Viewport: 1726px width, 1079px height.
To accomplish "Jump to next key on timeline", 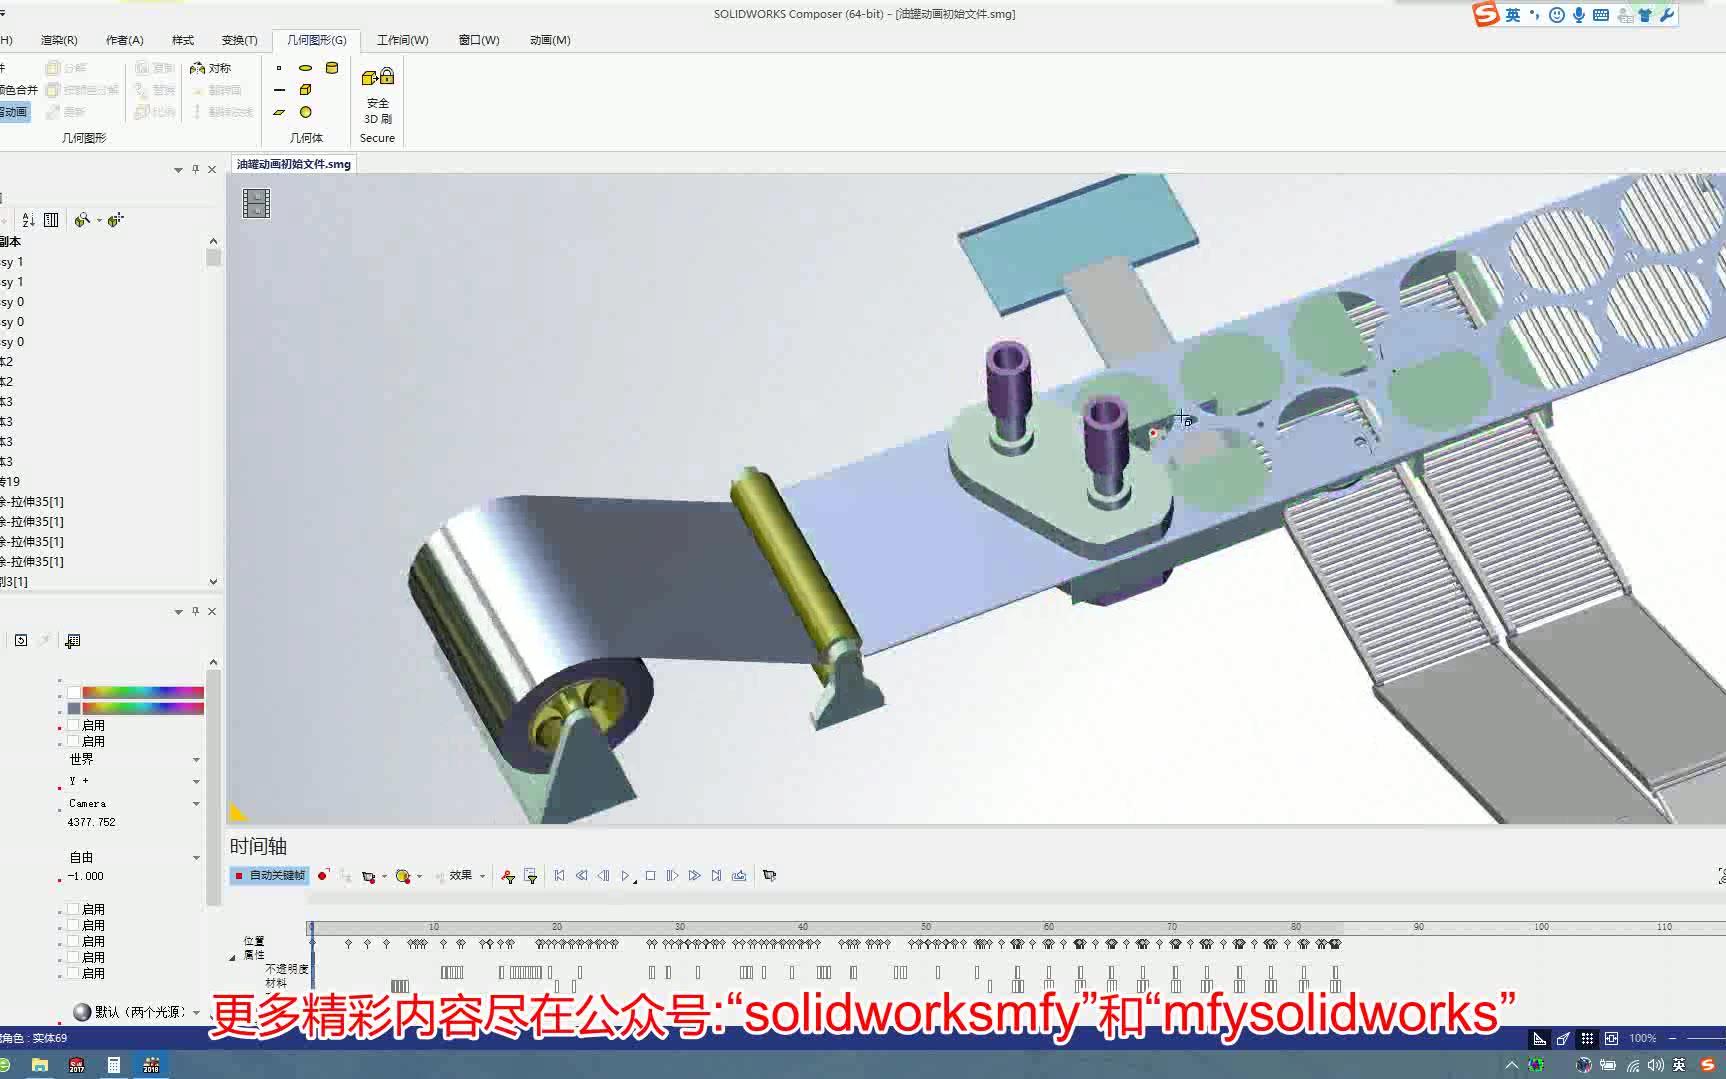I will (x=694, y=875).
